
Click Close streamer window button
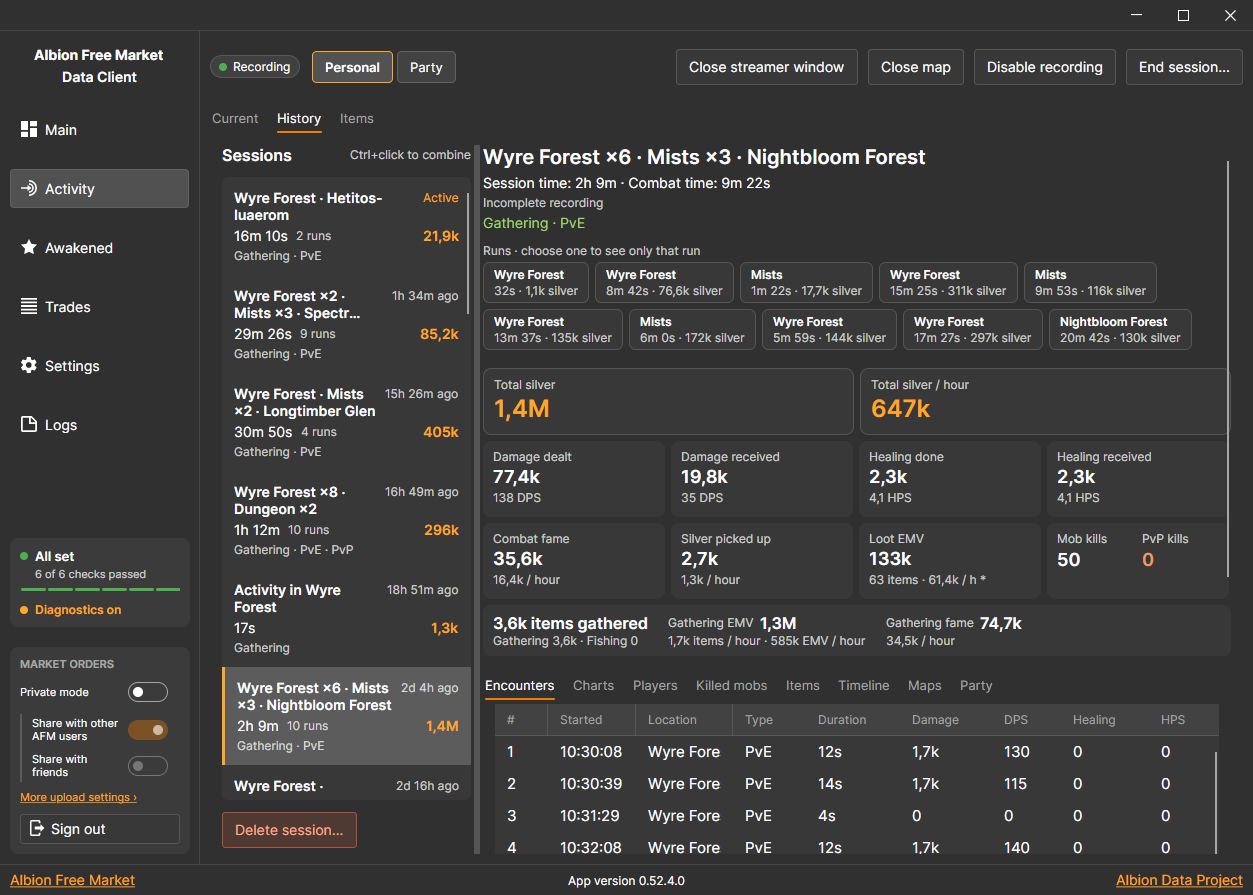pyautogui.click(x=767, y=67)
